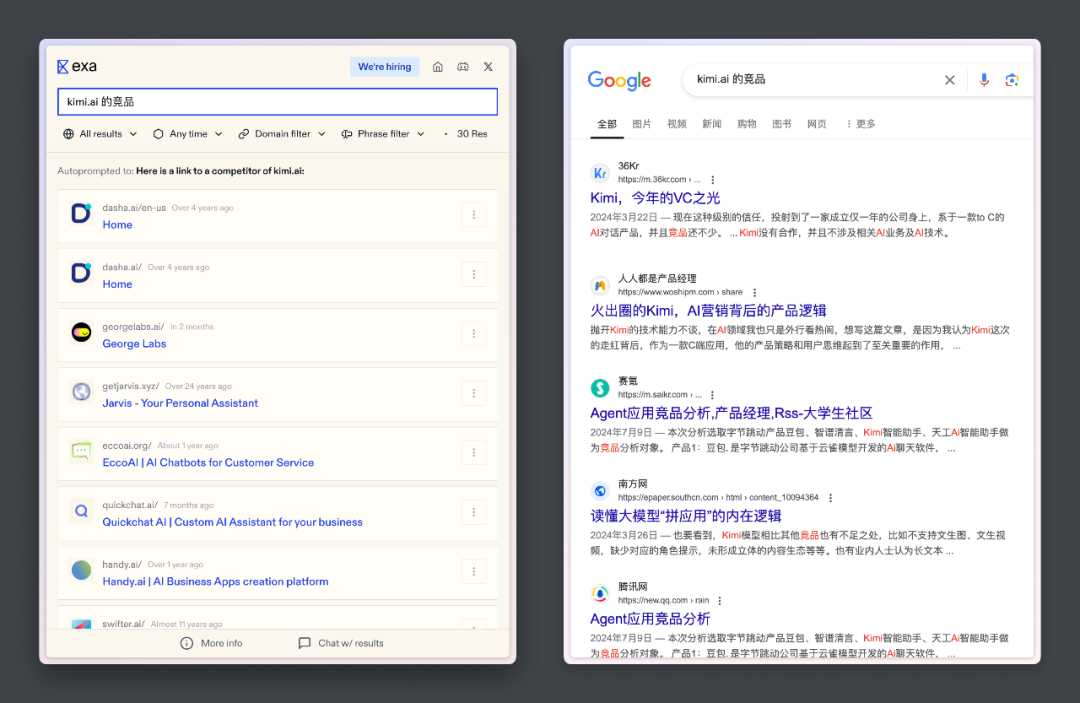Open options menu for Handy.ai result

[474, 571]
